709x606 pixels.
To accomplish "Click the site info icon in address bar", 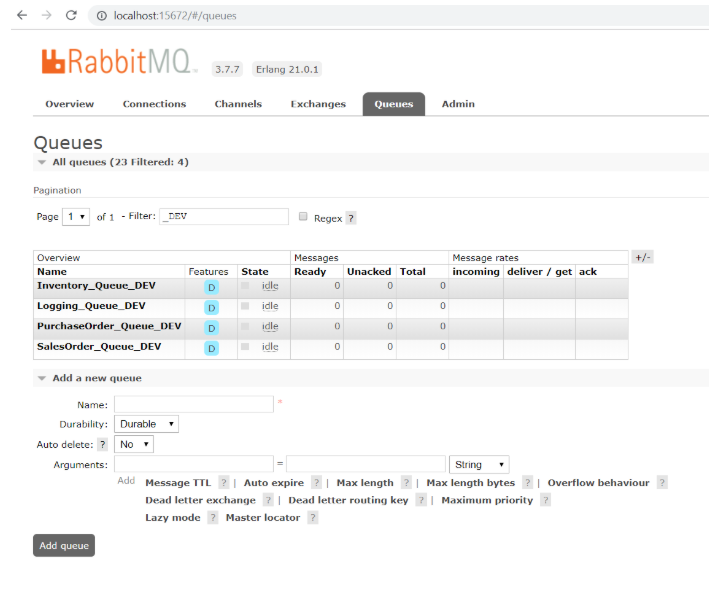I will pos(102,16).
